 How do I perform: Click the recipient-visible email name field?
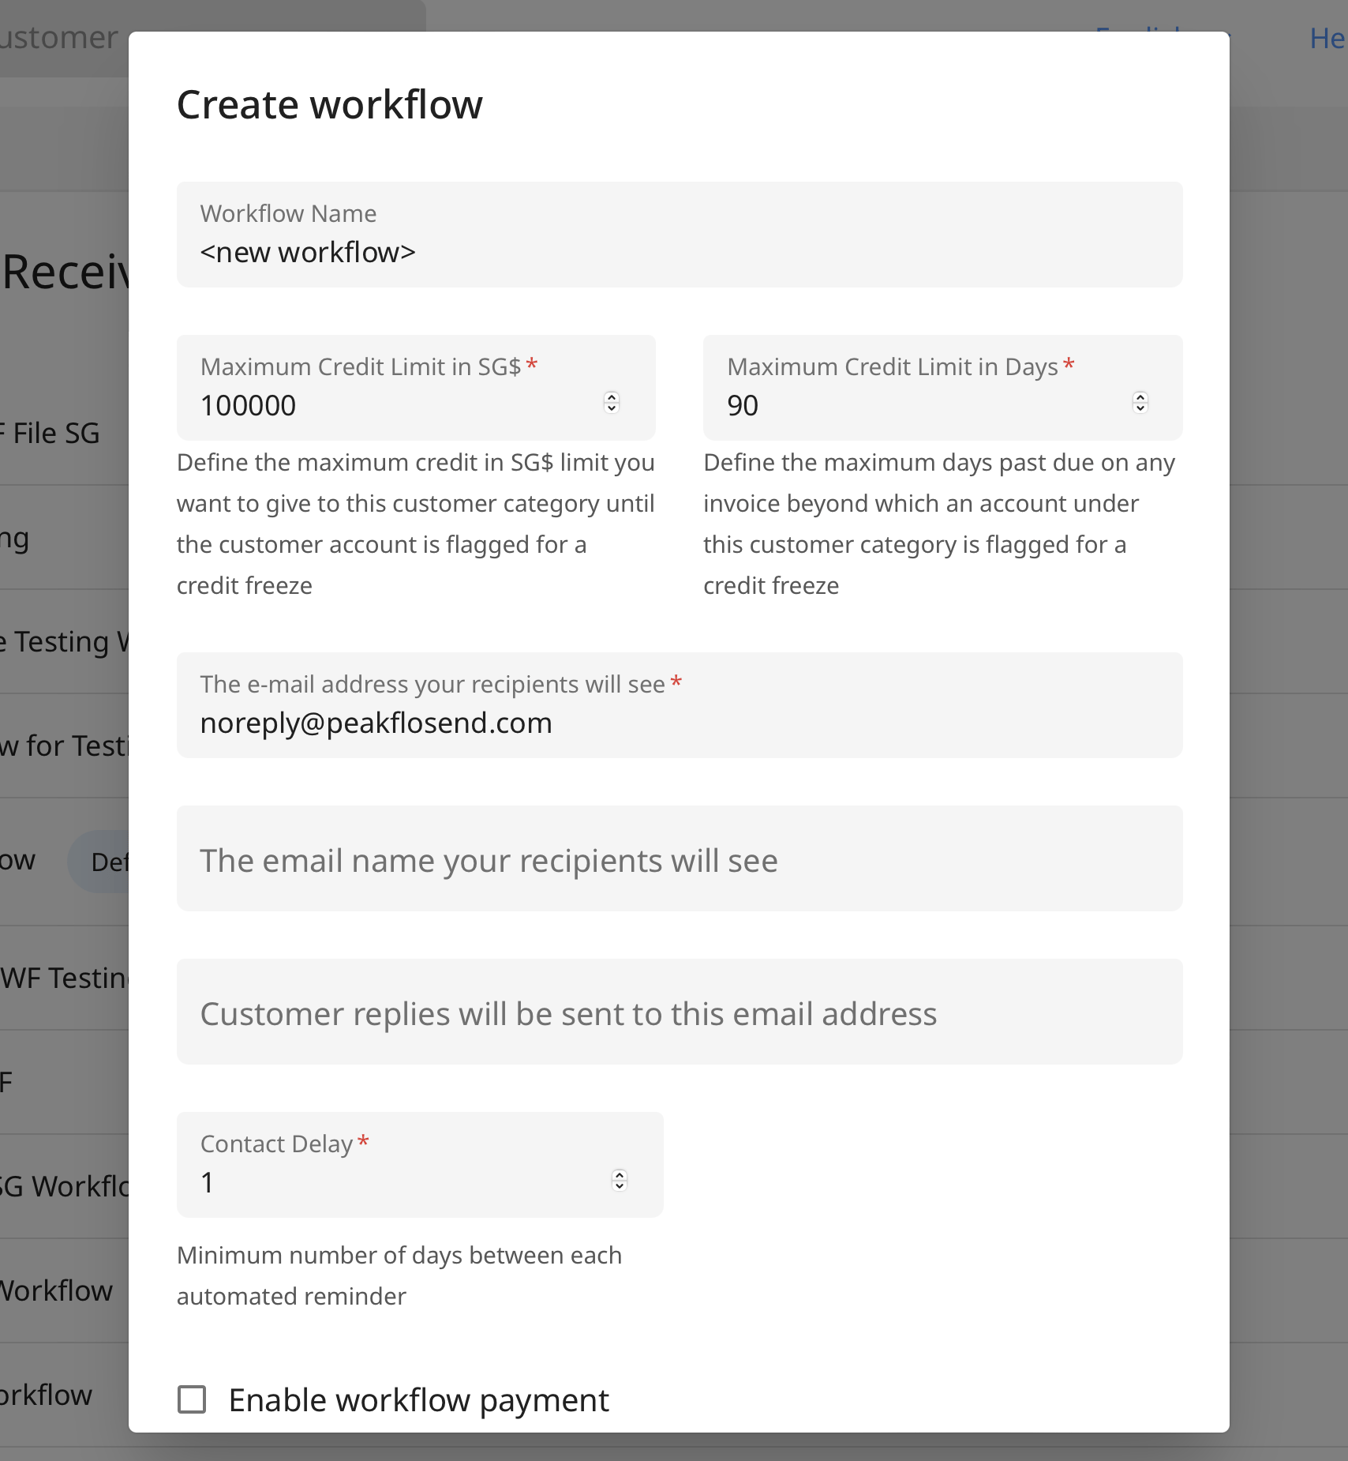tap(678, 859)
